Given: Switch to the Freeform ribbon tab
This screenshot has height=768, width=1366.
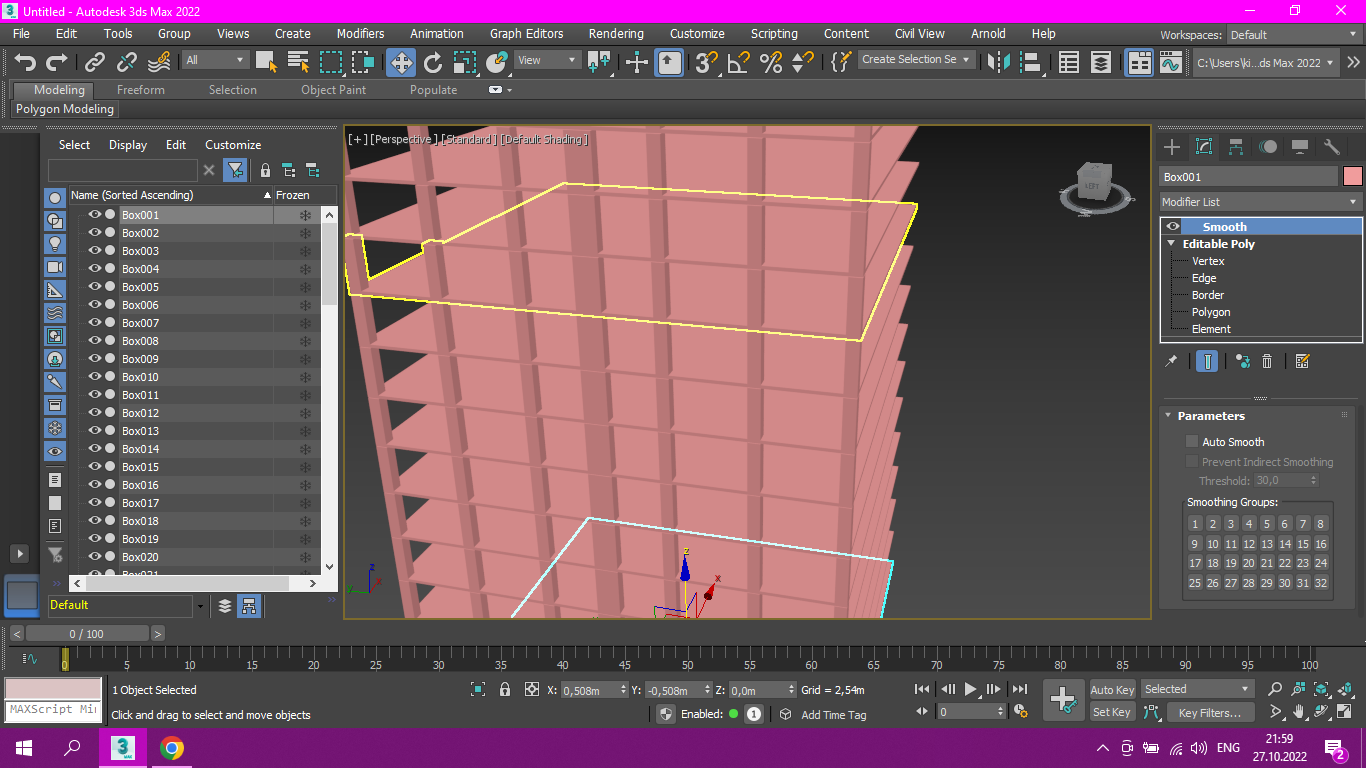Looking at the screenshot, I should point(140,90).
